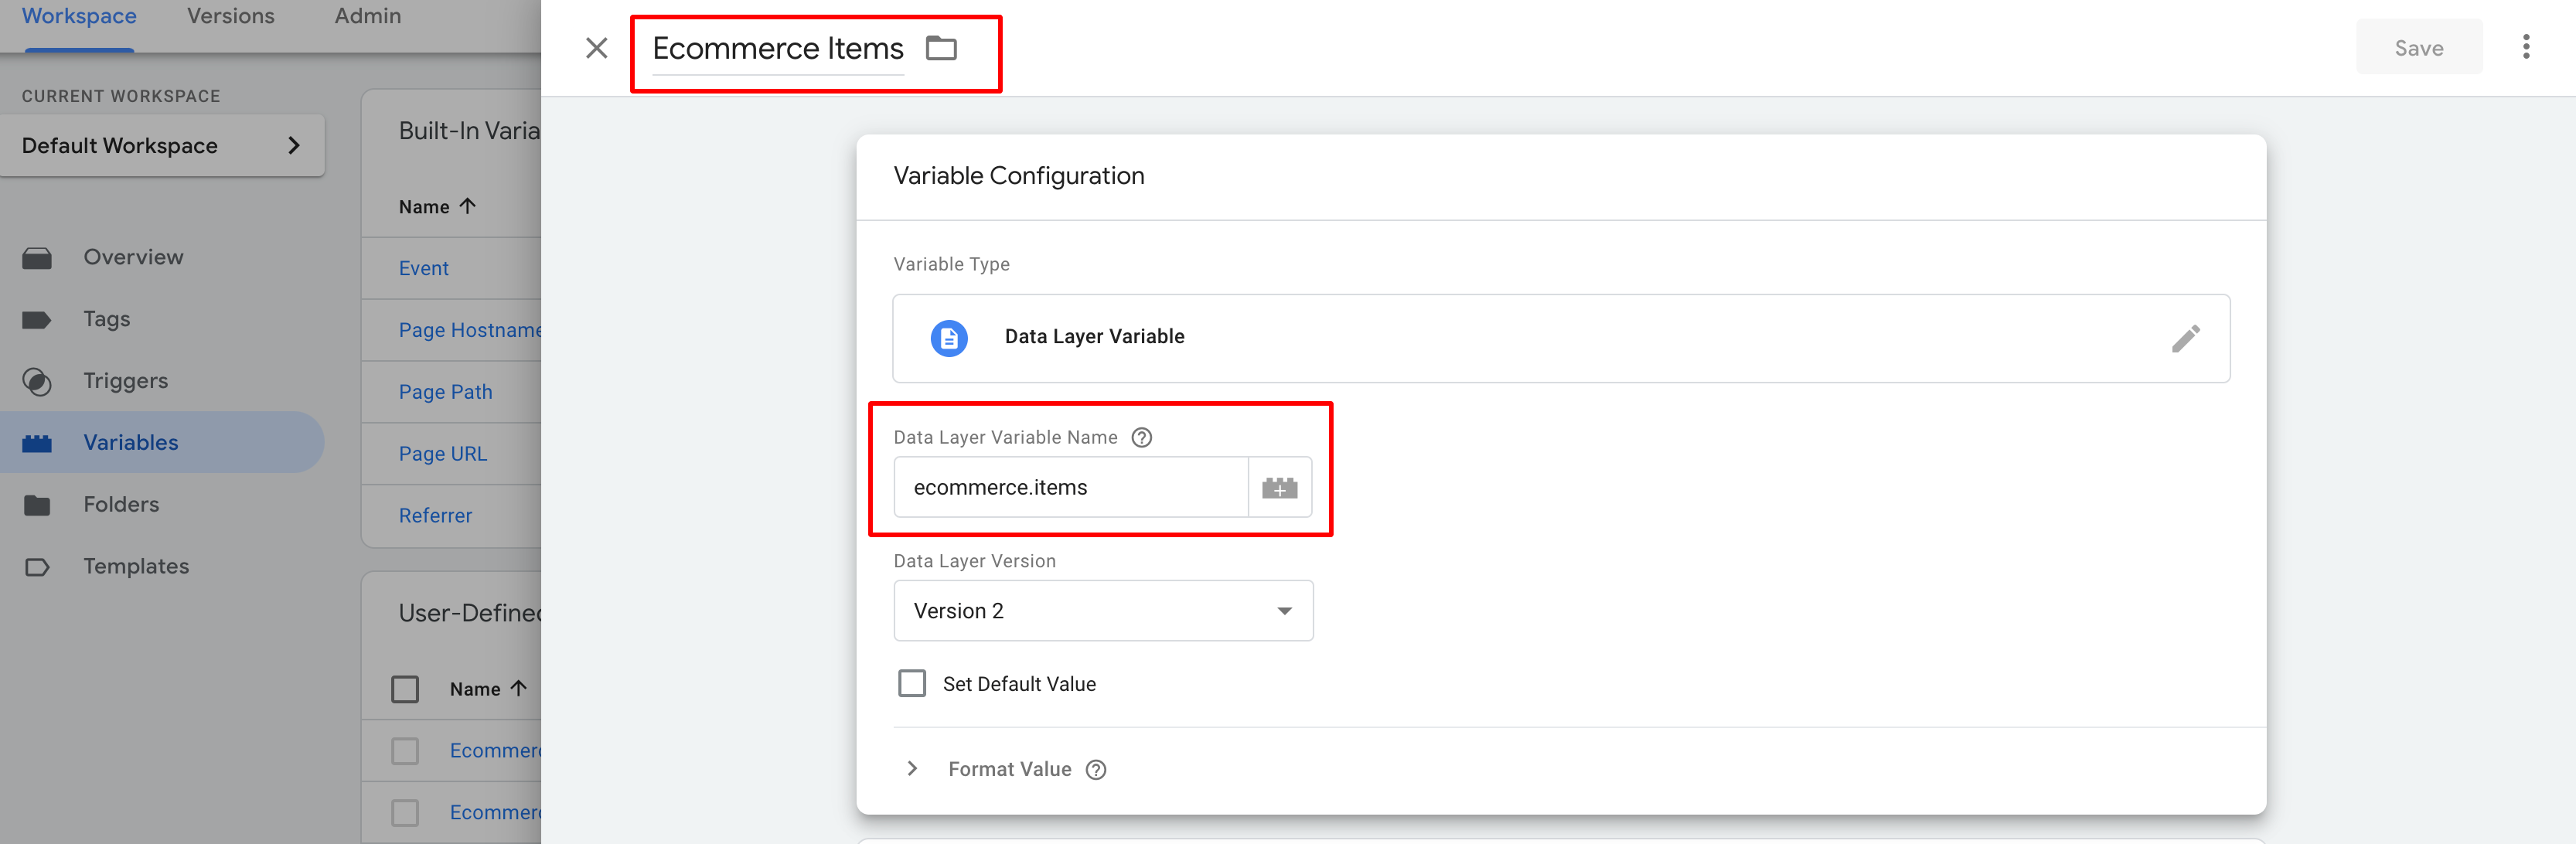The height and width of the screenshot is (844, 2576).
Task: Check the second Ecommerce variable row checkbox
Action: coord(405,813)
